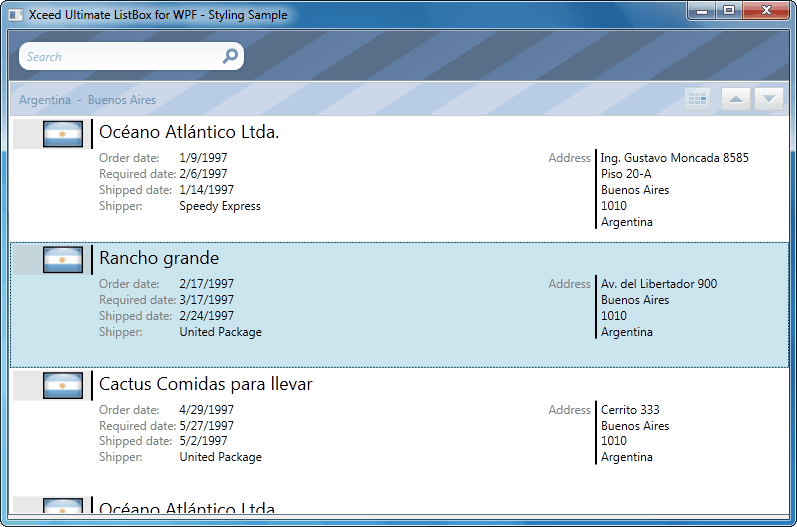
Task: Select the Cactus Comidas para llevar title
Action: pos(205,384)
